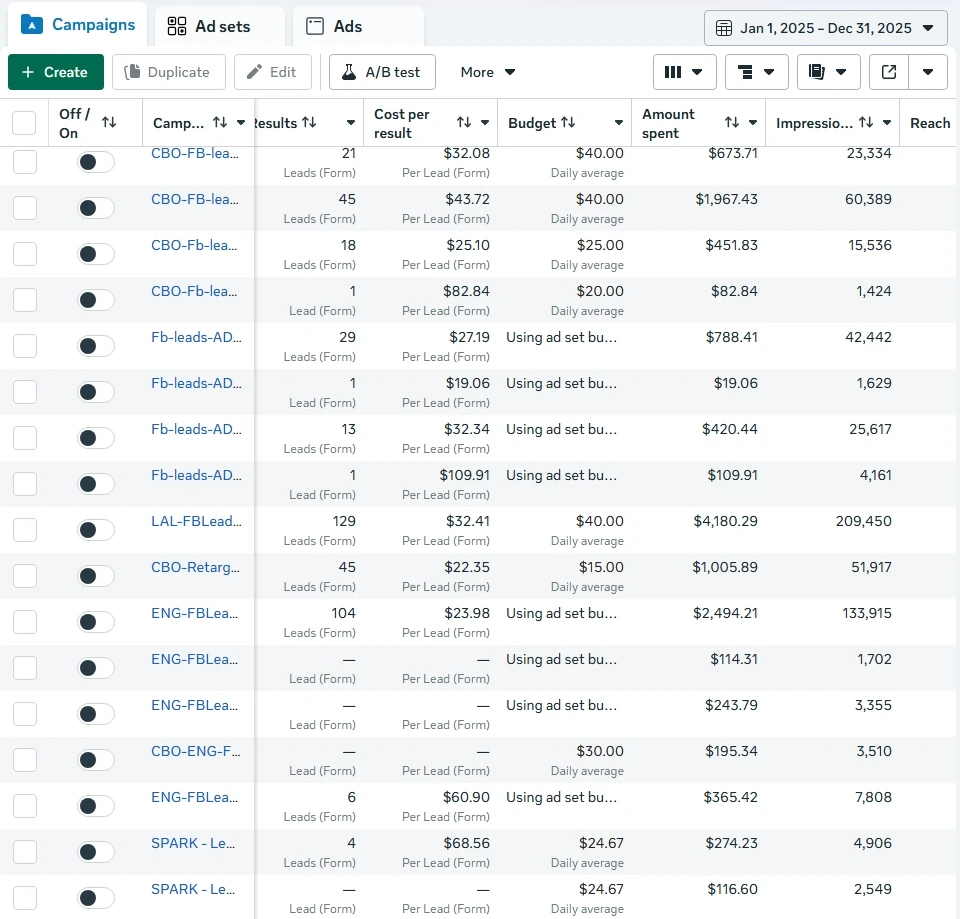This screenshot has width=960, height=919.
Task: Start an A/B test
Action: coord(382,72)
